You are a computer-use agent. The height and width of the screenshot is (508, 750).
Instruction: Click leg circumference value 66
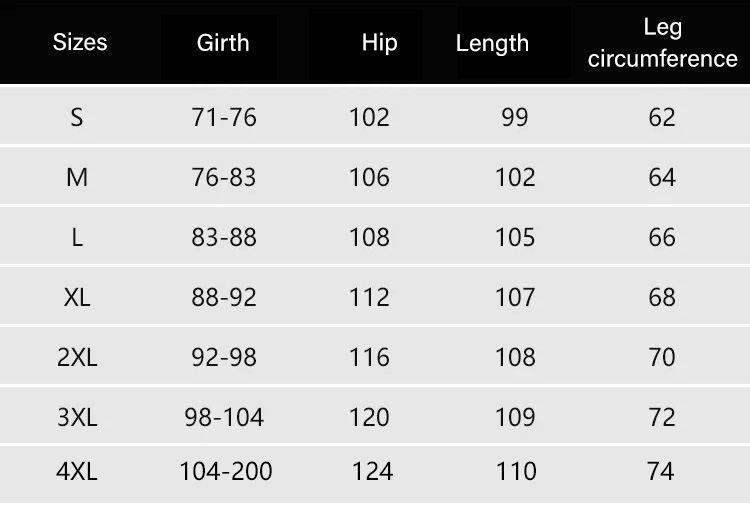coord(662,237)
